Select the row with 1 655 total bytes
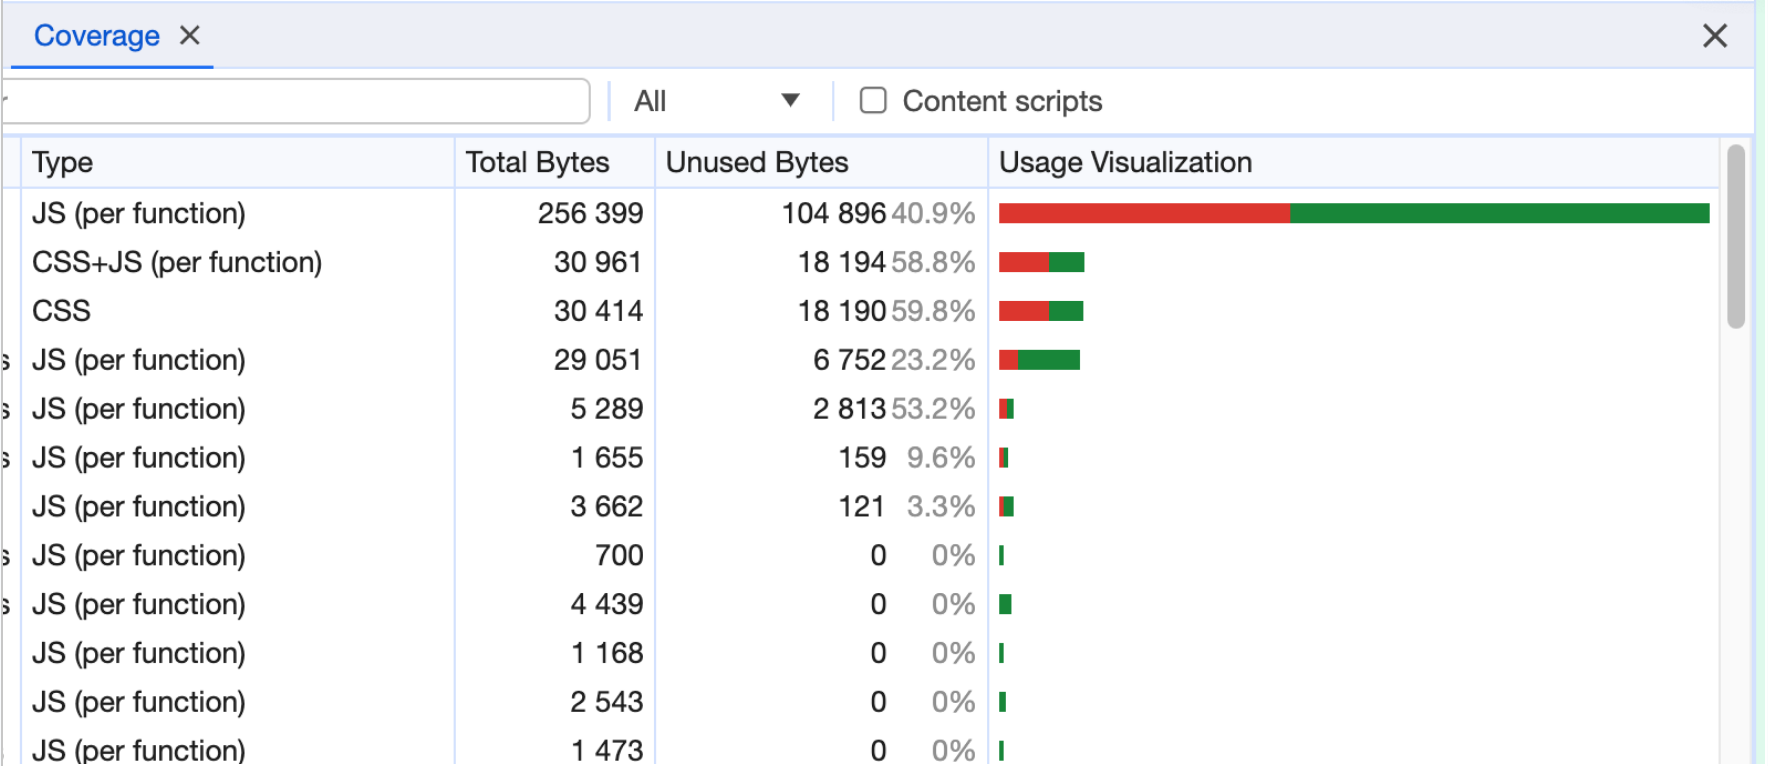The image size is (1768, 766). point(860,458)
